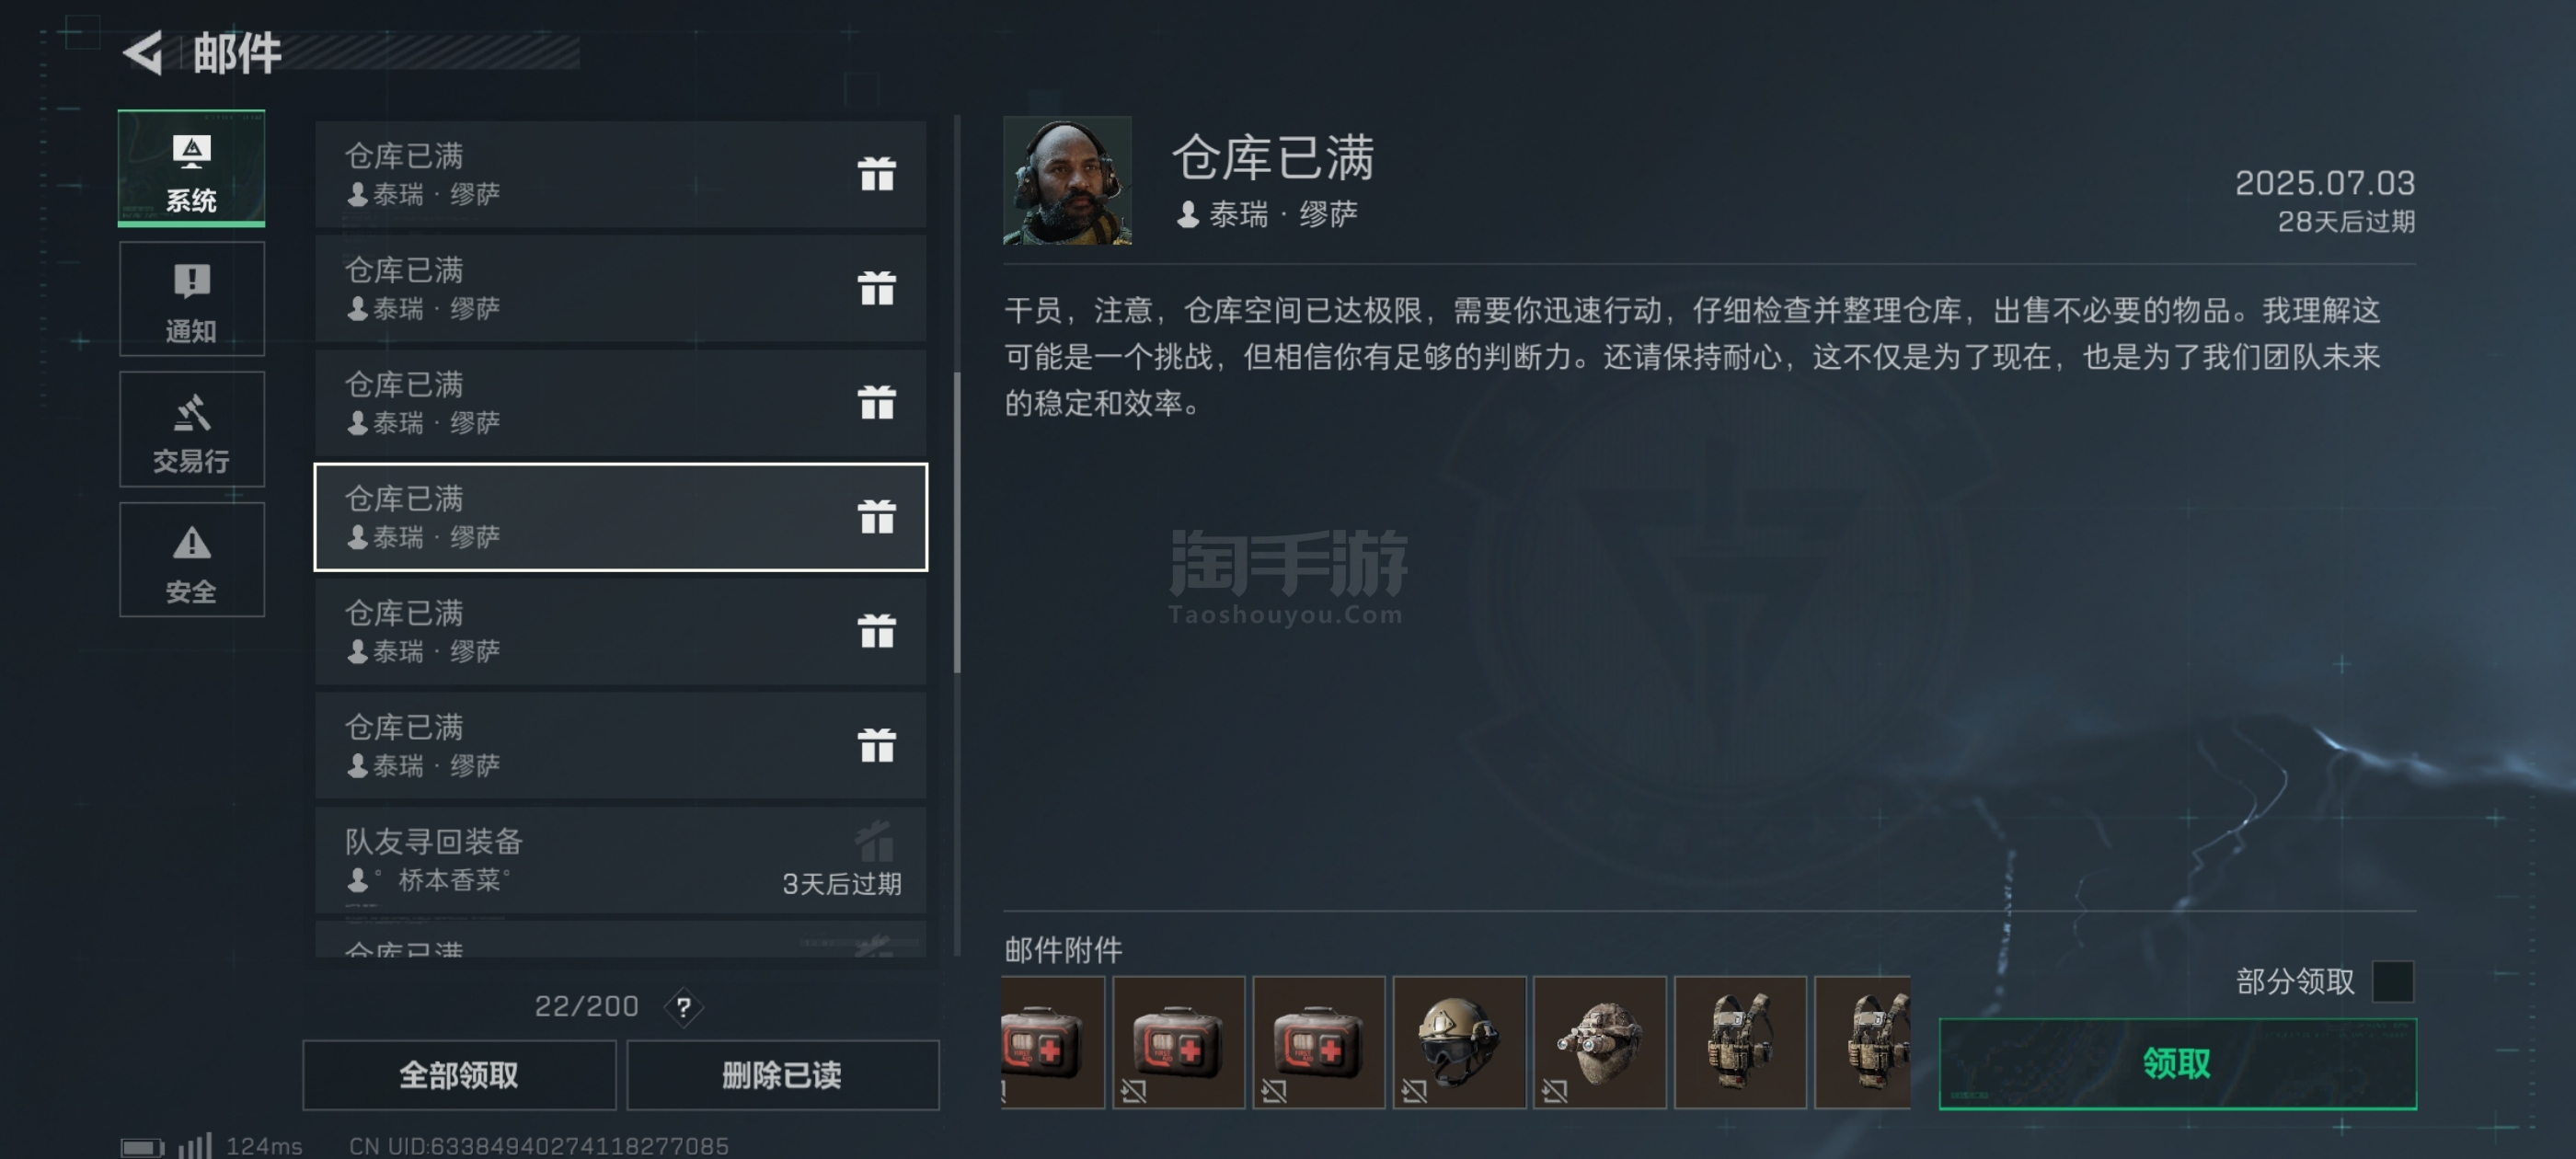
Task: Click the gift icon on the second 仓库已满 mail
Action: tap(877, 288)
